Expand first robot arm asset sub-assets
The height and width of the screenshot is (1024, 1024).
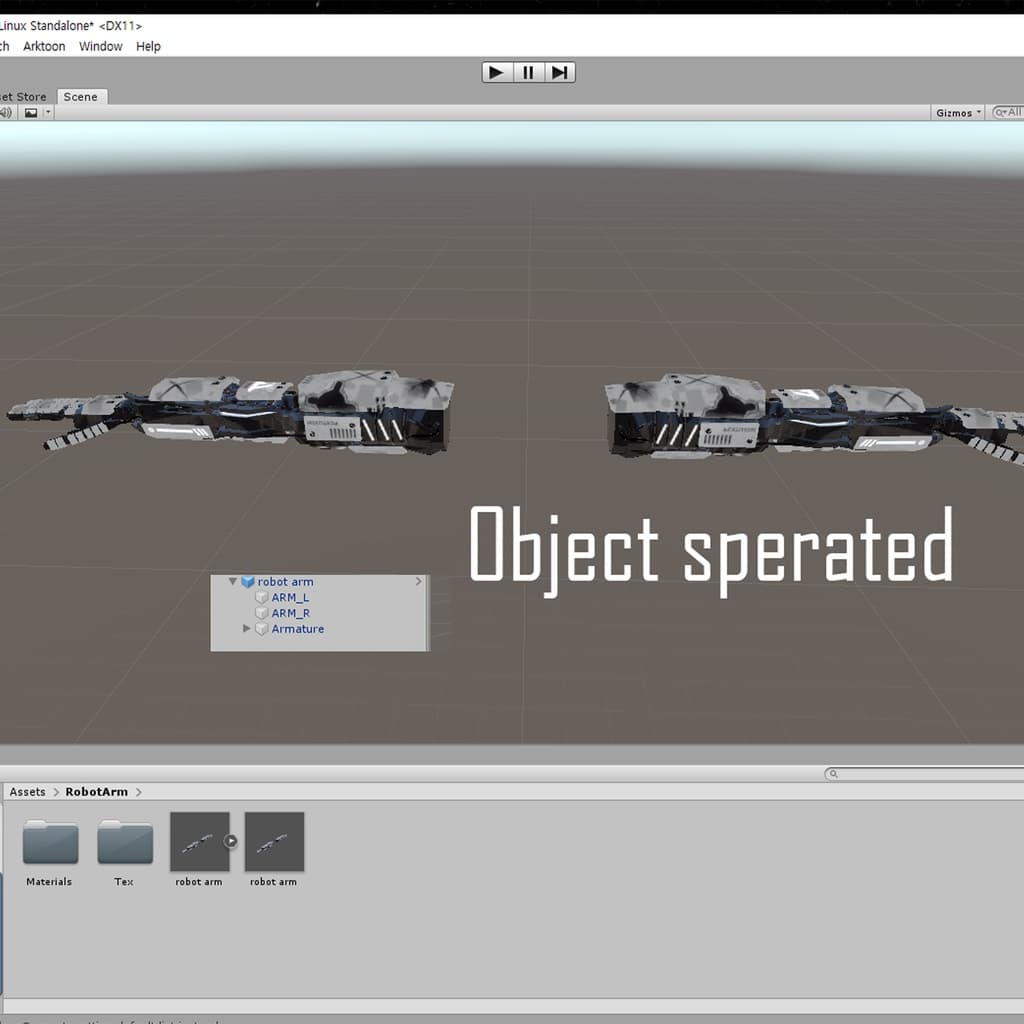pyautogui.click(x=231, y=841)
